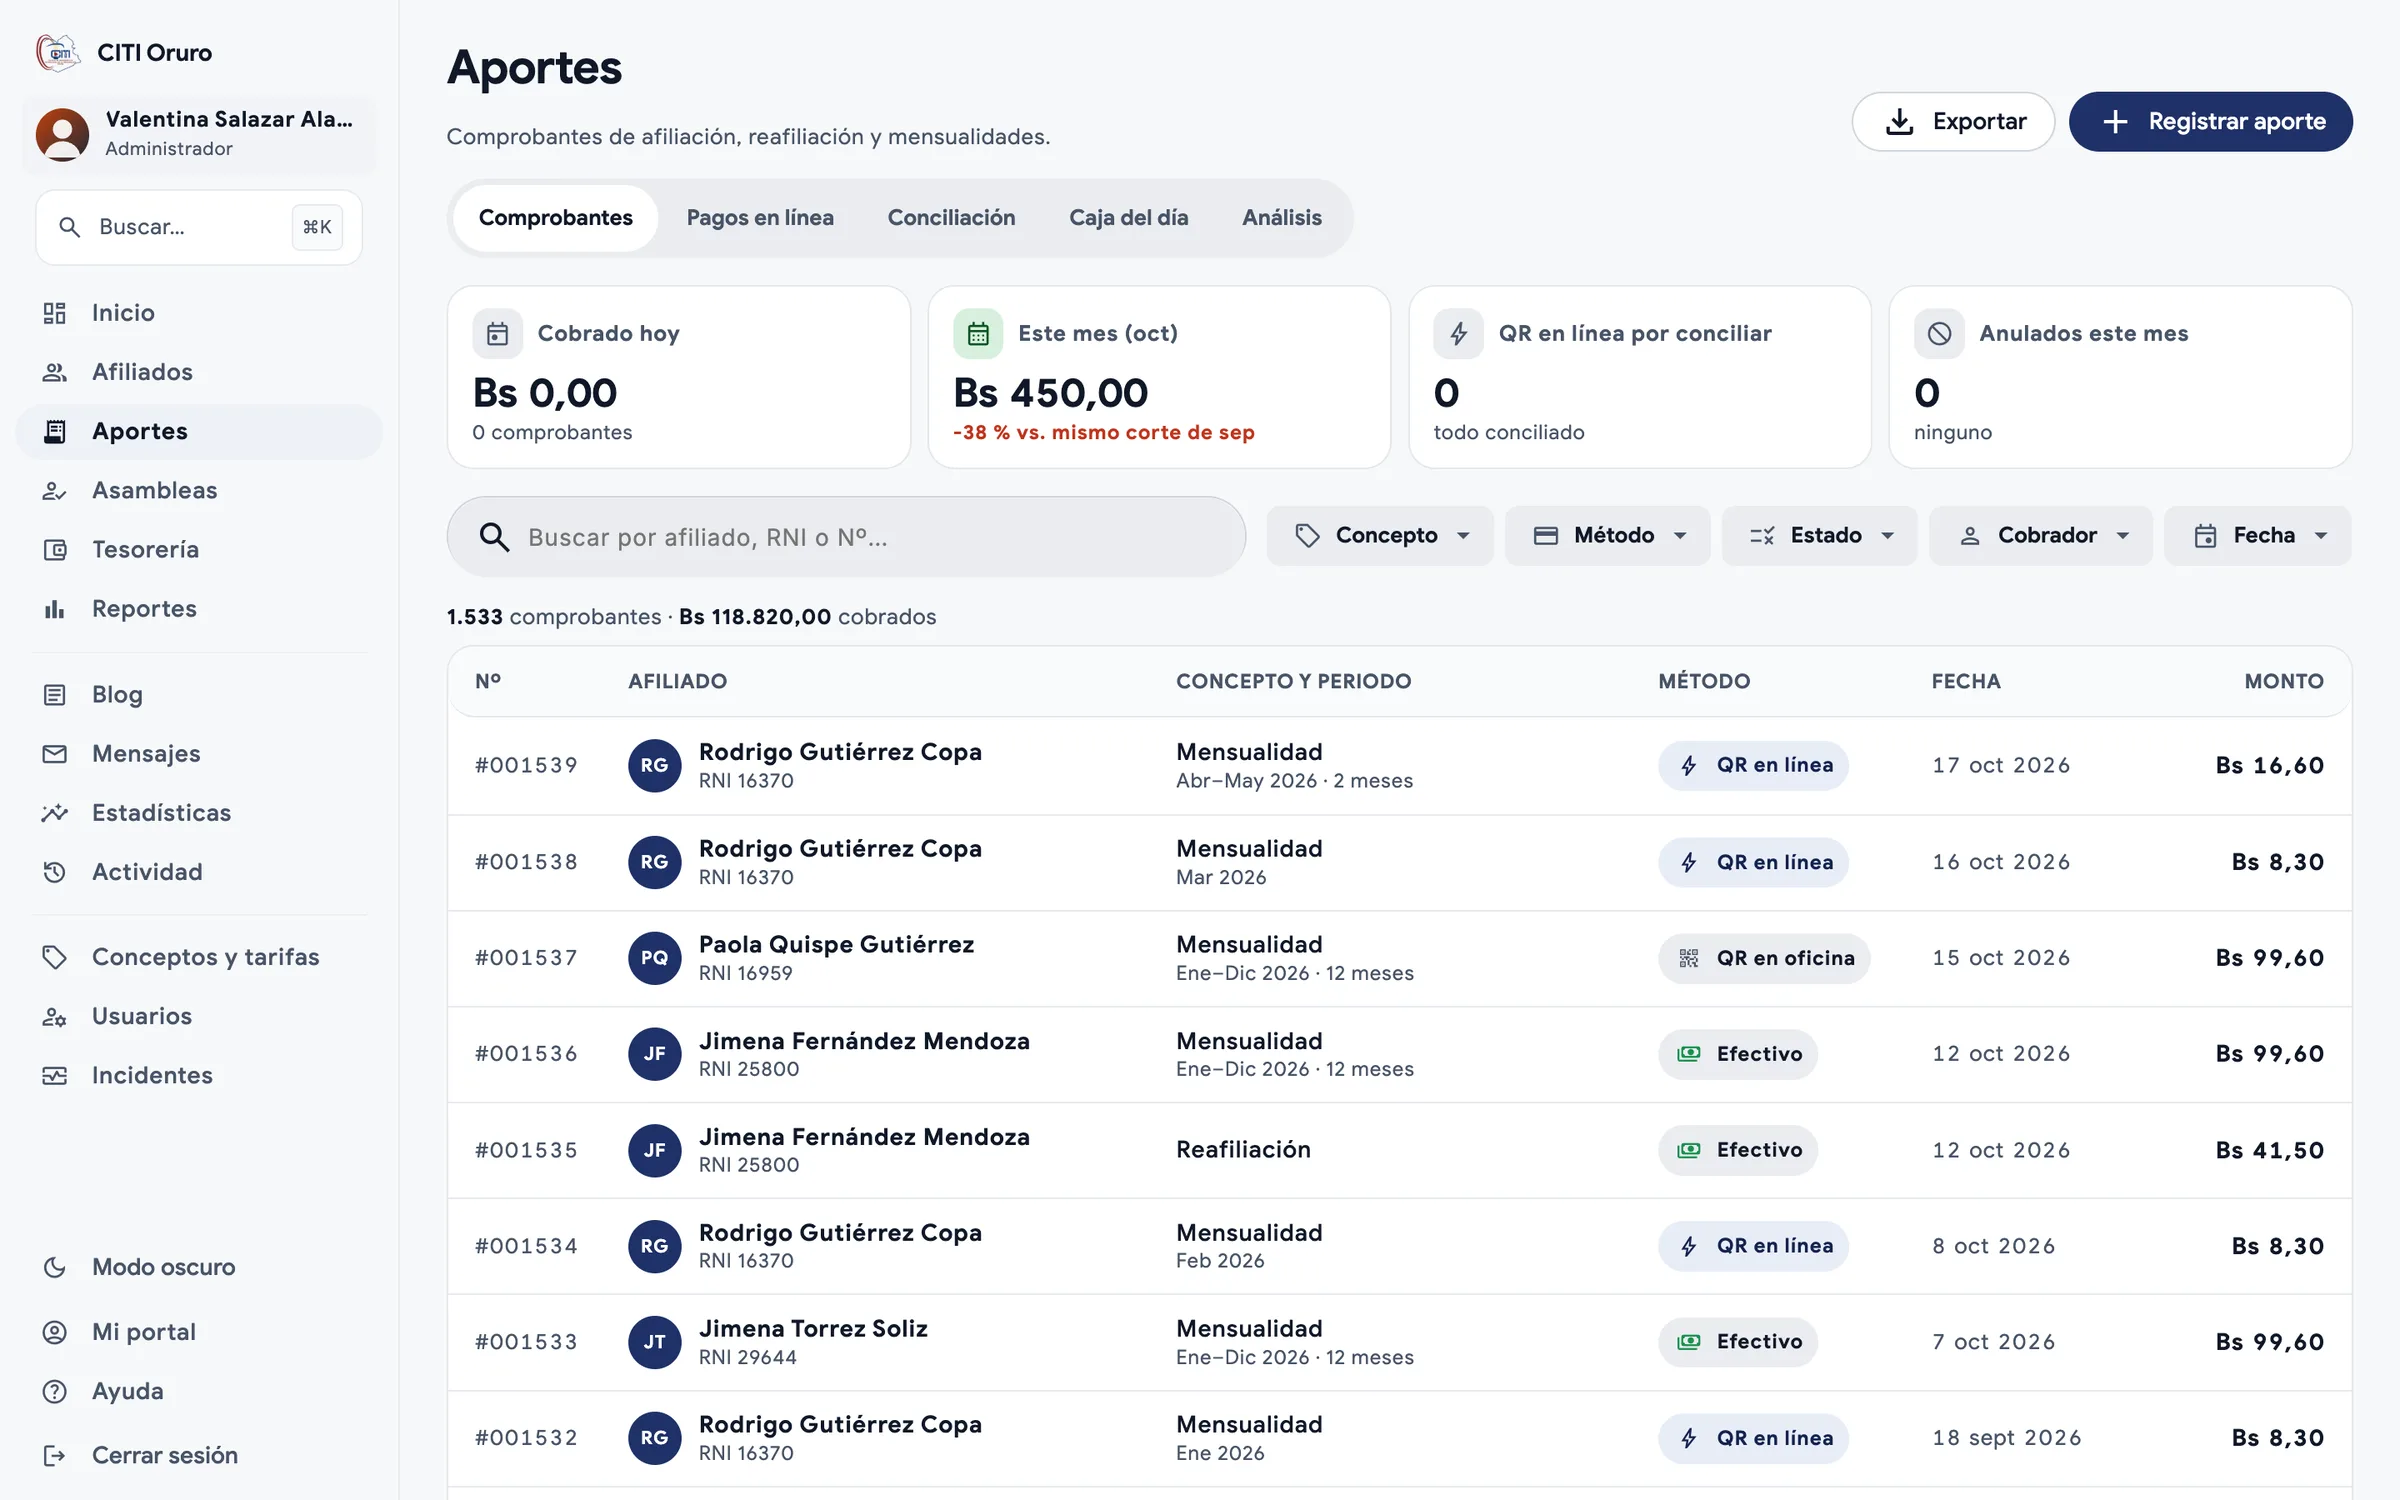Open Paola Quispe Gutiérrez affiliate name

click(x=836, y=944)
